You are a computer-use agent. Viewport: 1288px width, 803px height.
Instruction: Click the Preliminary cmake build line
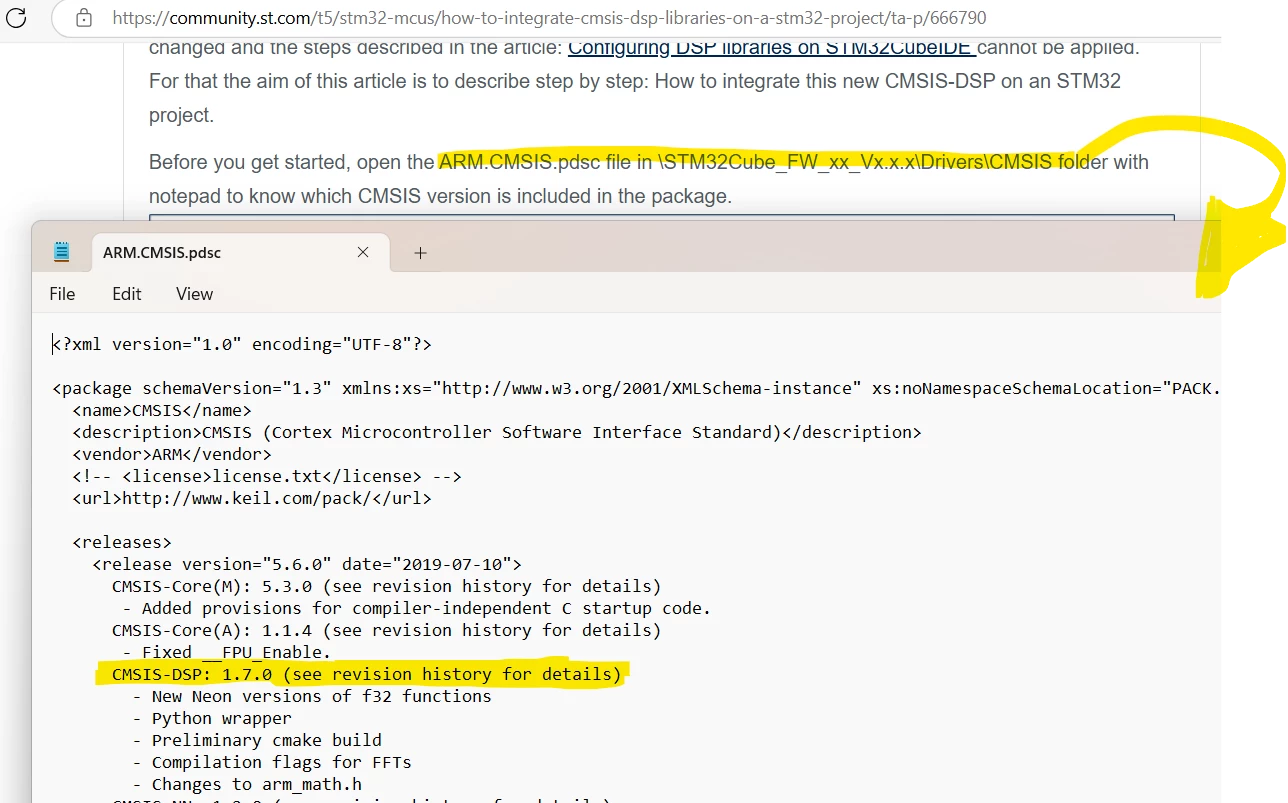click(x=257, y=740)
